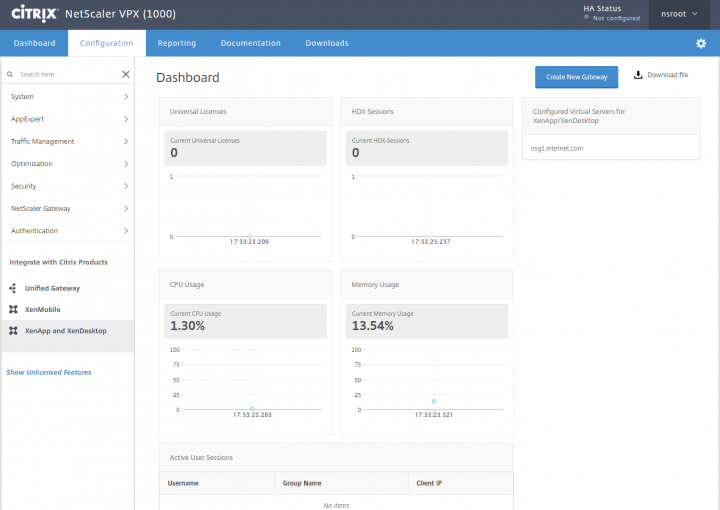Click the Download file icon
The height and width of the screenshot is (510, 720).
[638, 75]
